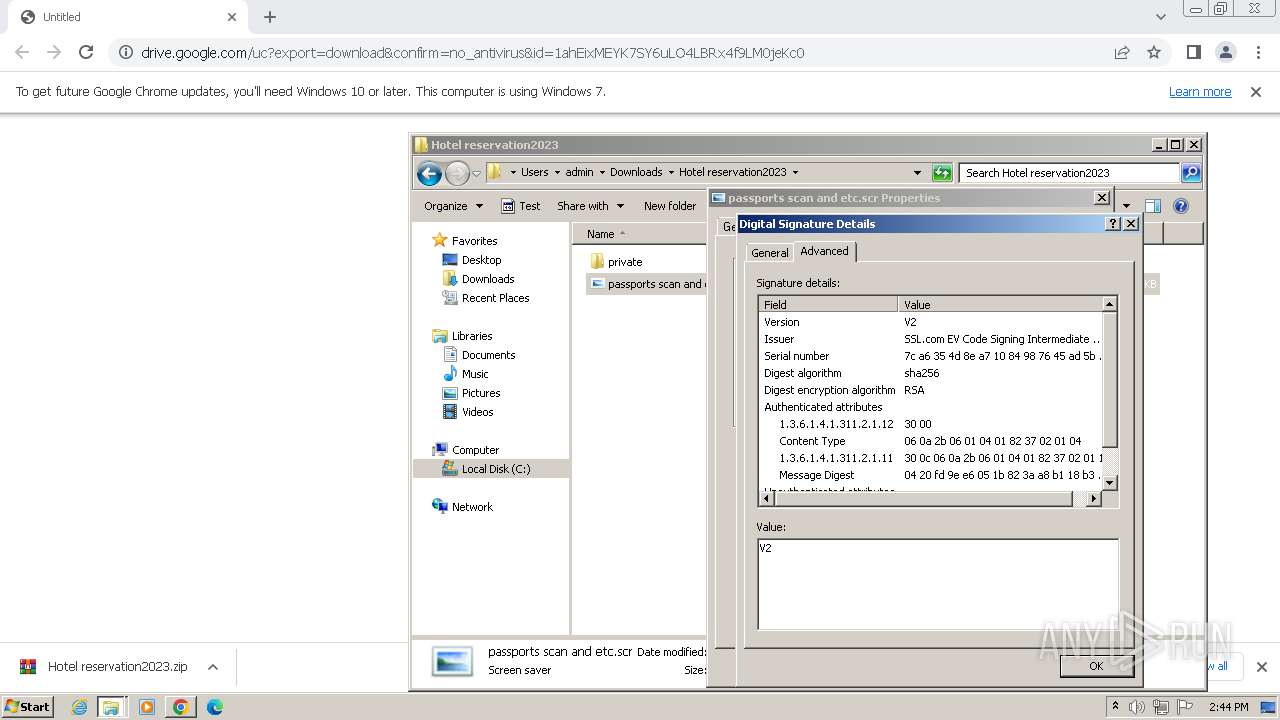Click Chrome's back navigation arrow
The image size is (1280, 720).
(22, 52)
